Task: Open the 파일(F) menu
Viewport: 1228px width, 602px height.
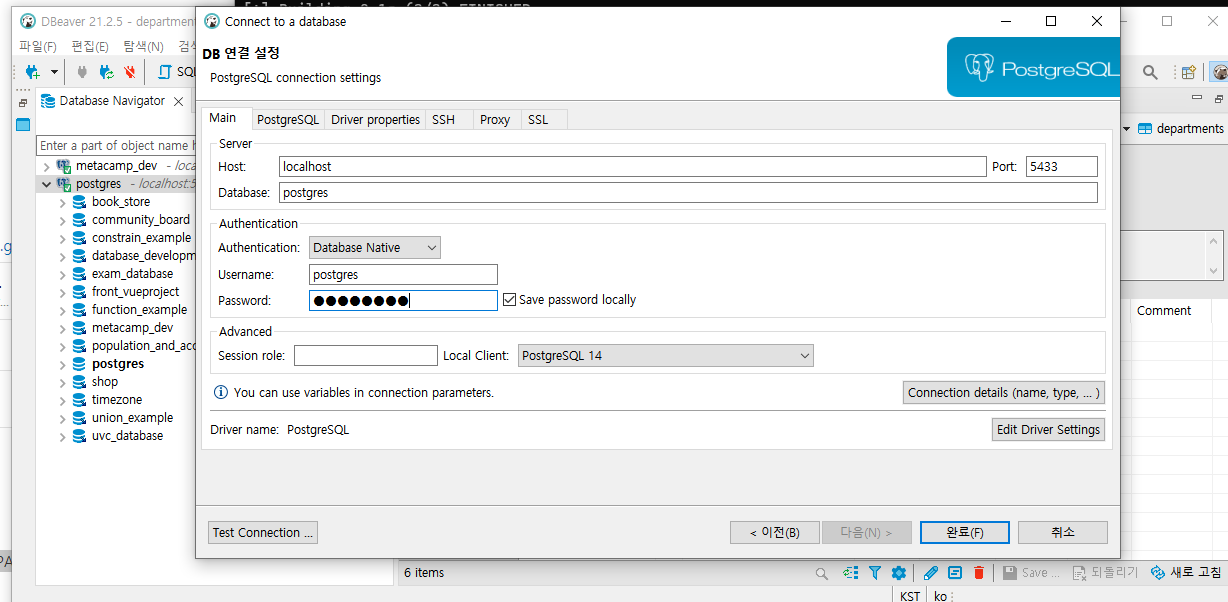Action: (38, 46)
